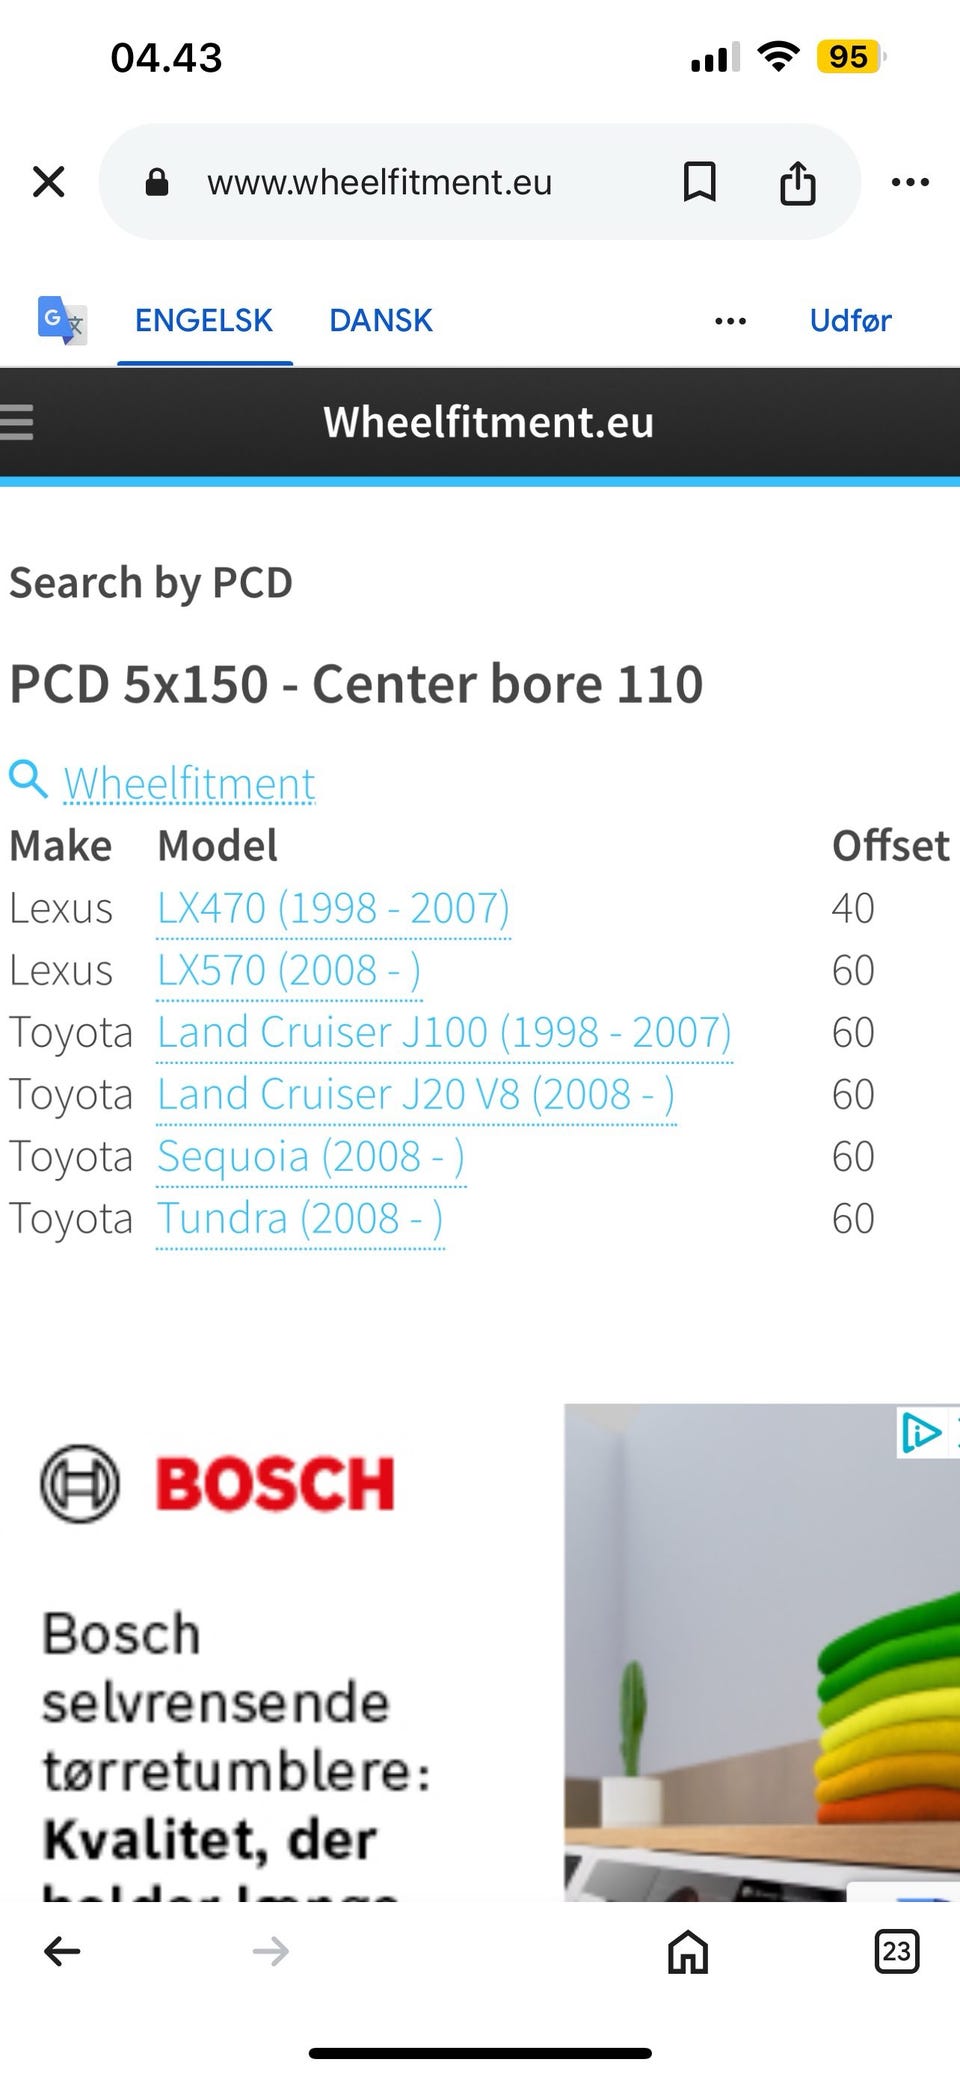This screenshot has width=960, height=2077.
Task: Tap the bookmark icon in address bar
Action: tap(699, 182)
